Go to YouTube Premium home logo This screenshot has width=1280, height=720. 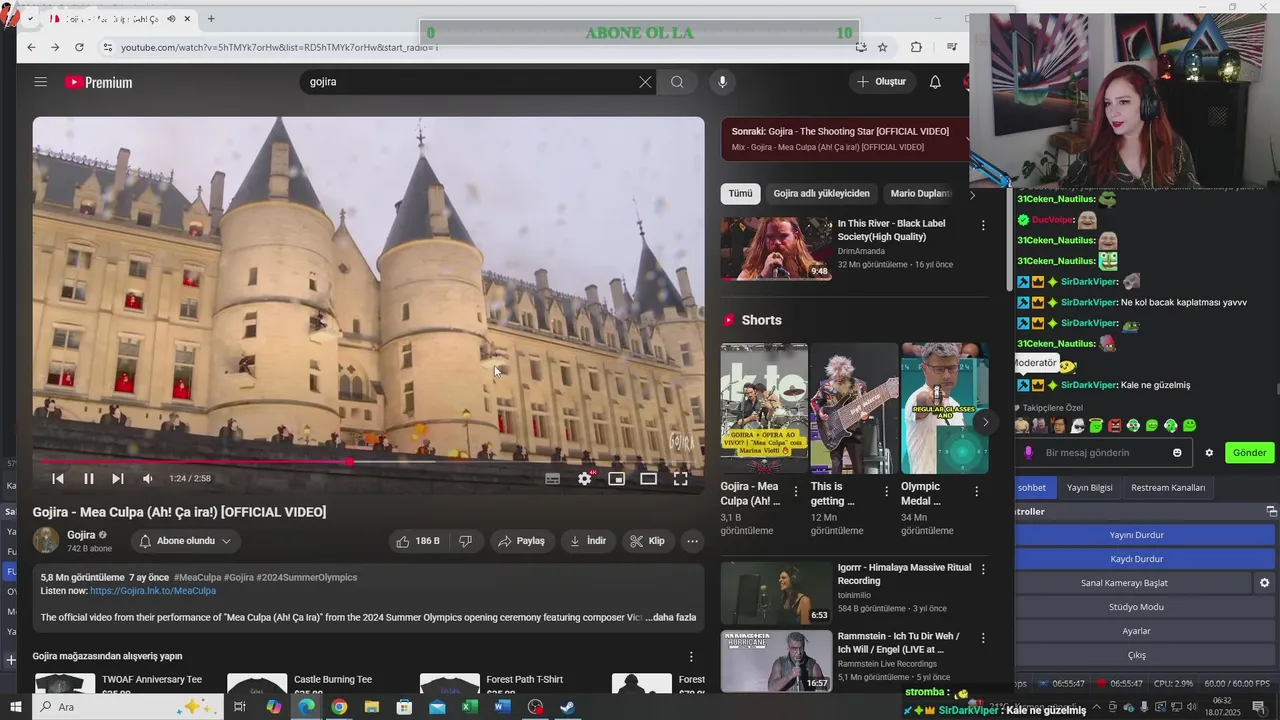pos(98,82)
